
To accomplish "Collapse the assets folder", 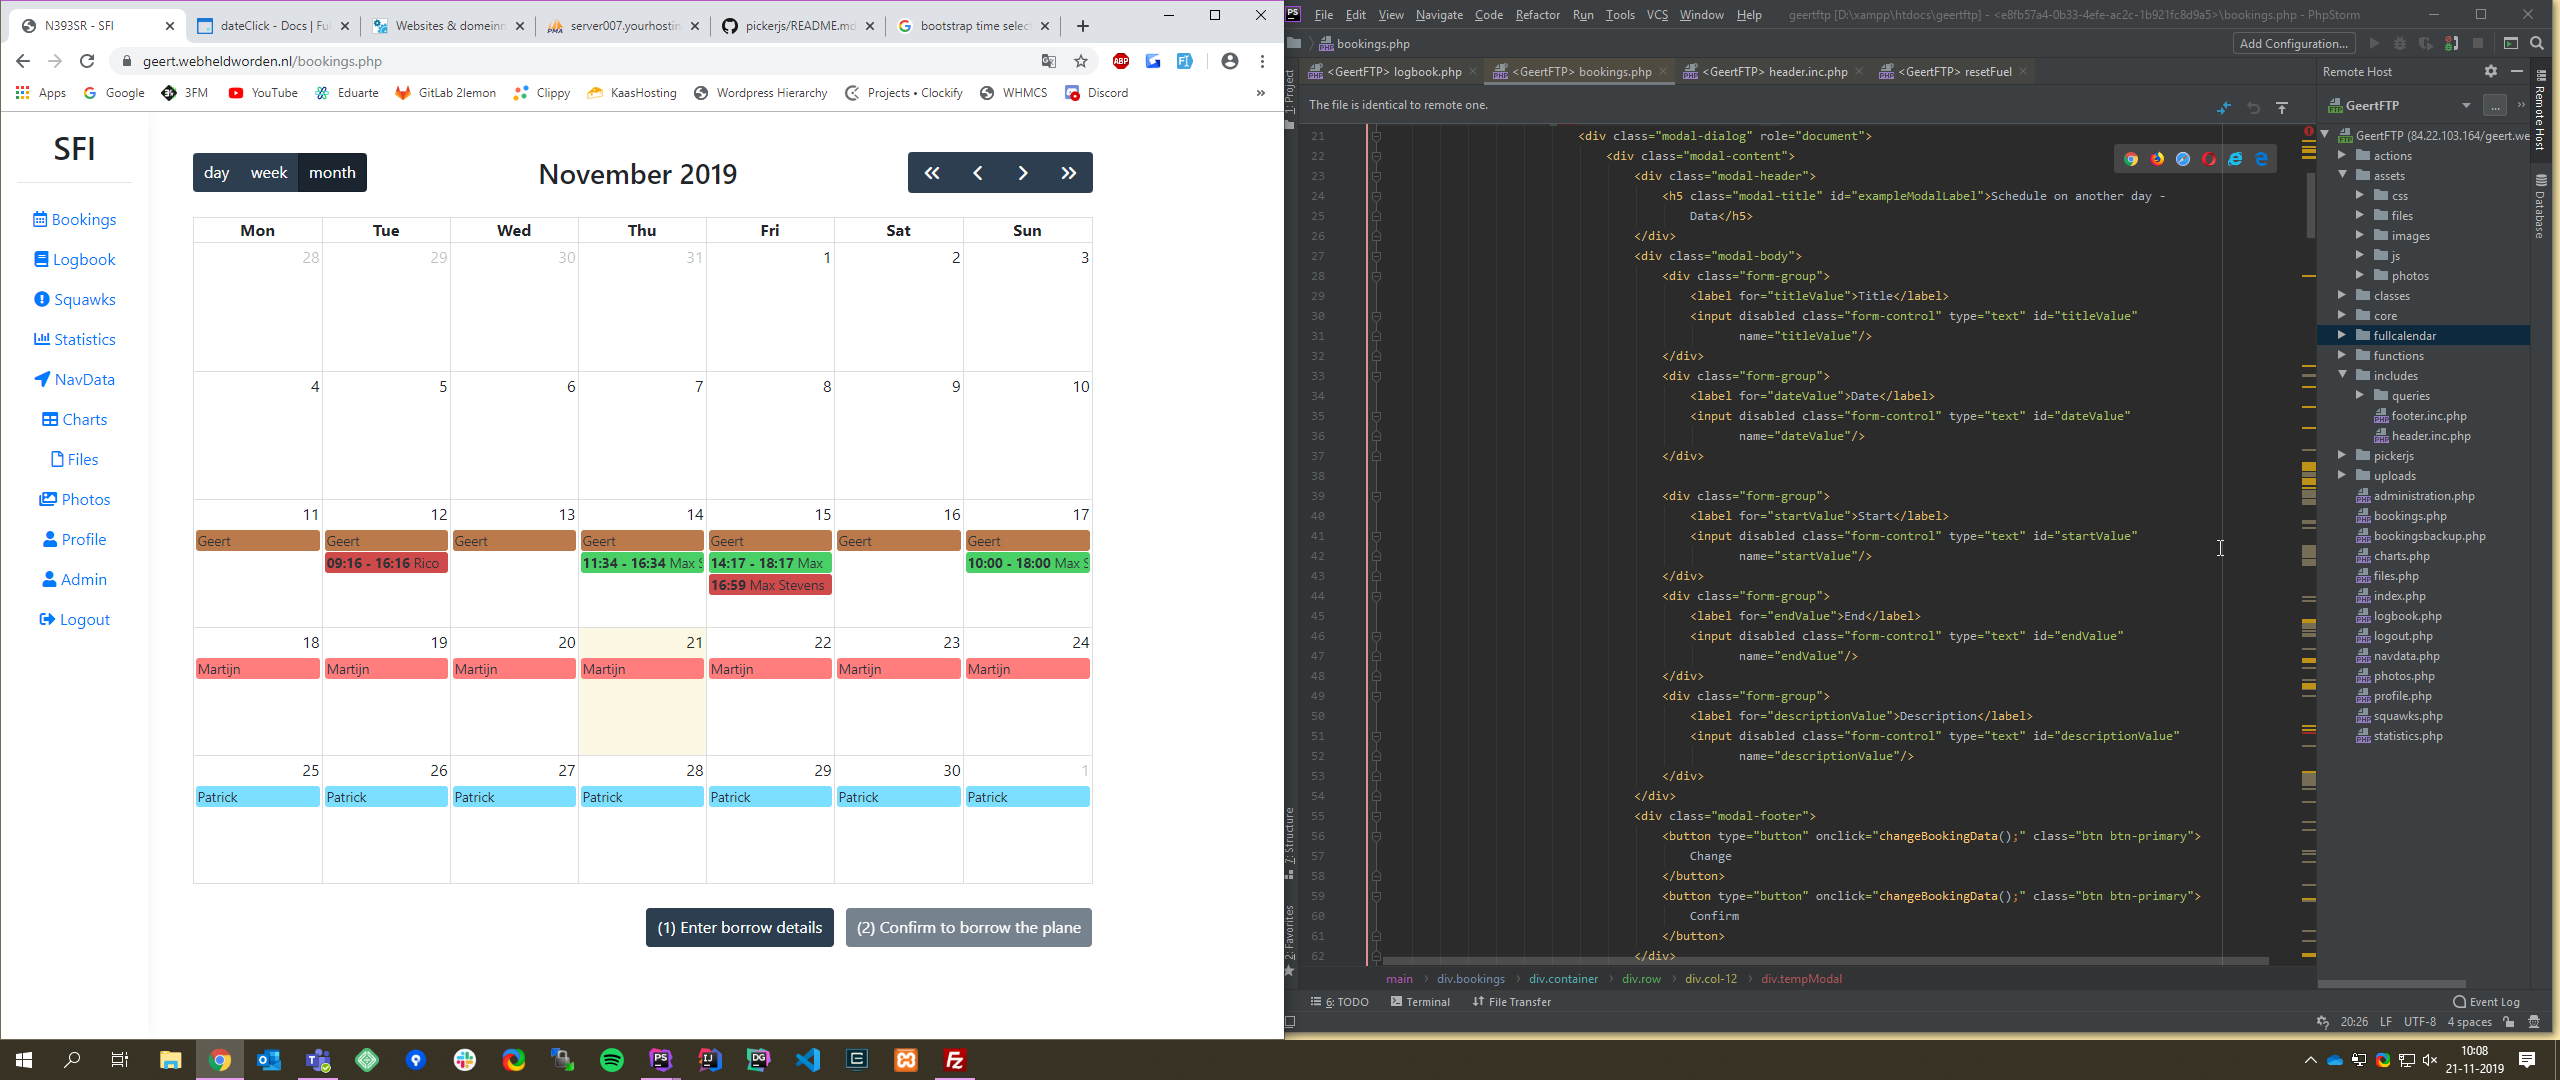I will 2342,175.
